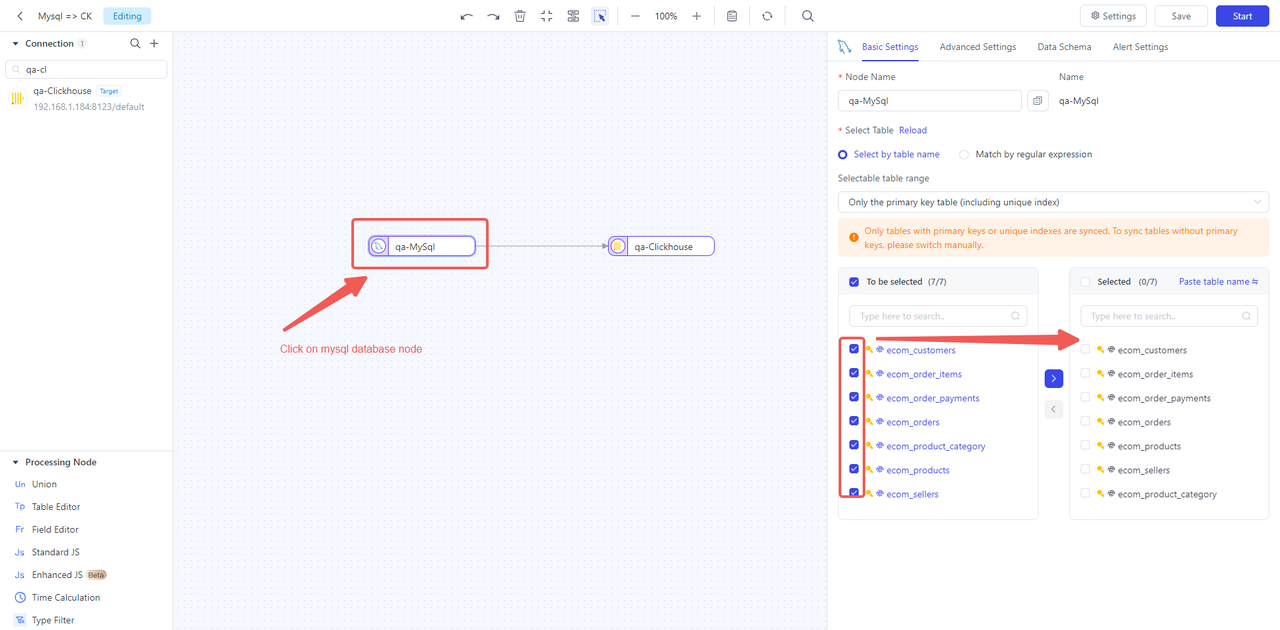This screenshot has height=630, width=1280.
Task: Undo the last canvas action
Action: 466,16
